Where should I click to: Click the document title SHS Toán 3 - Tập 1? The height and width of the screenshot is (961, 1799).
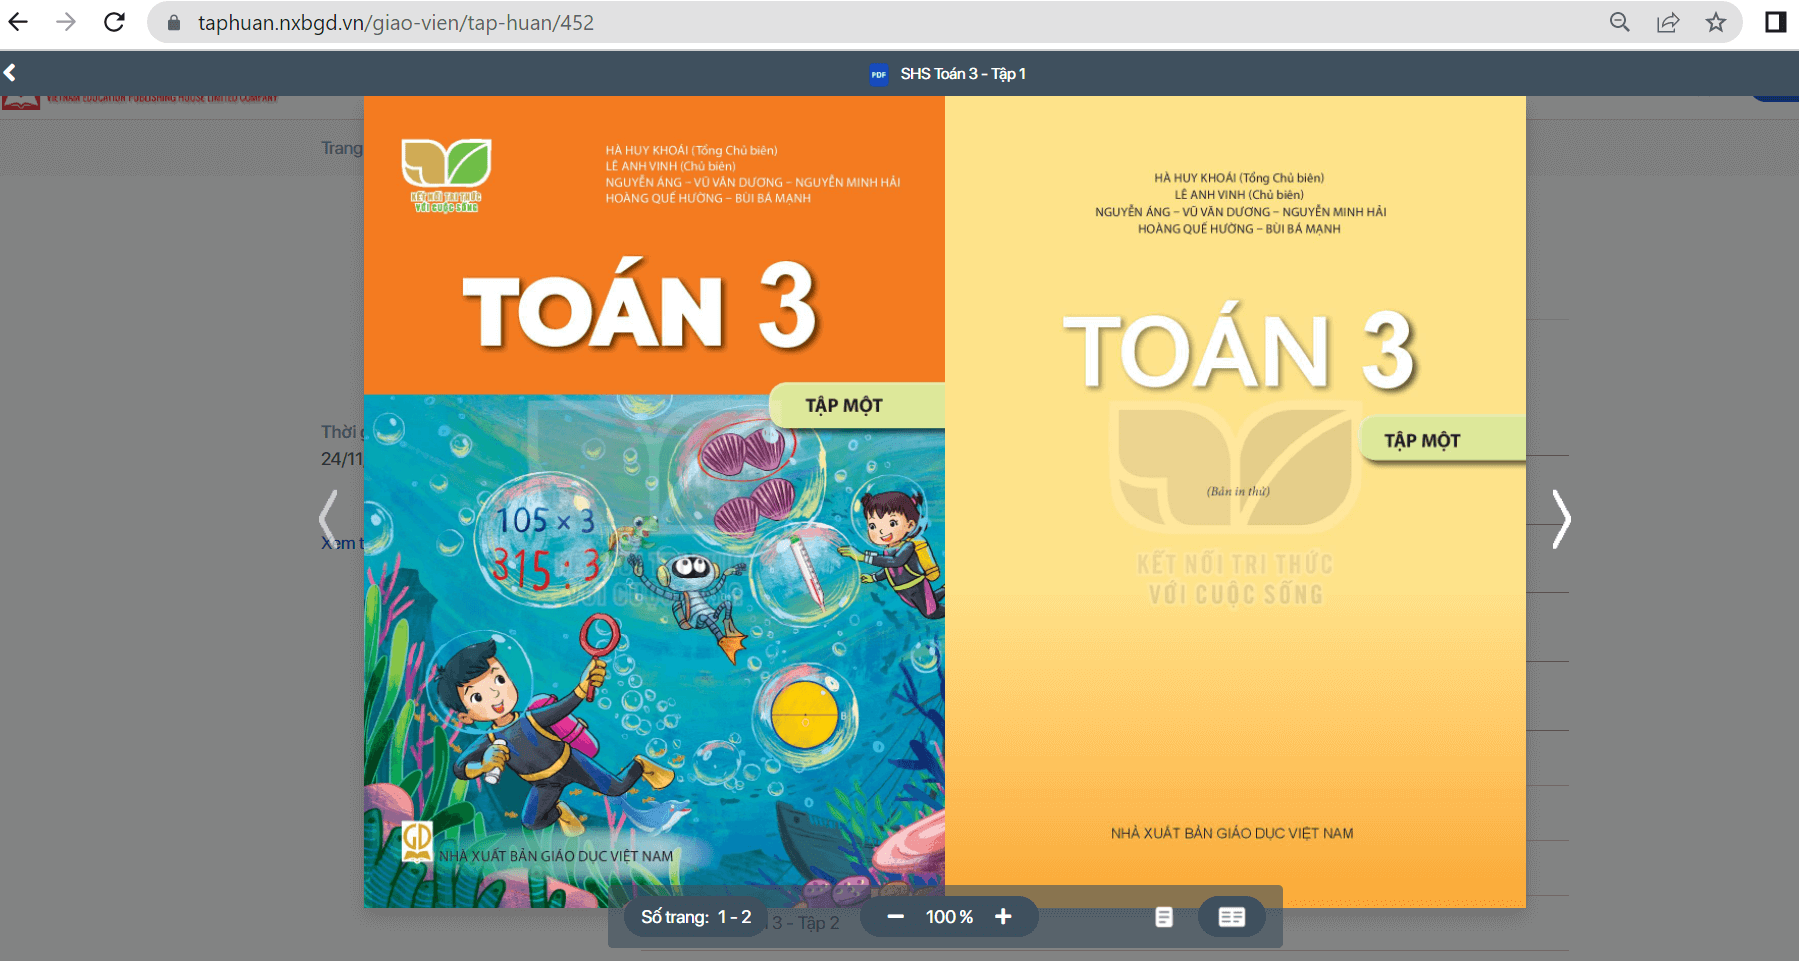tap(963, 74)
